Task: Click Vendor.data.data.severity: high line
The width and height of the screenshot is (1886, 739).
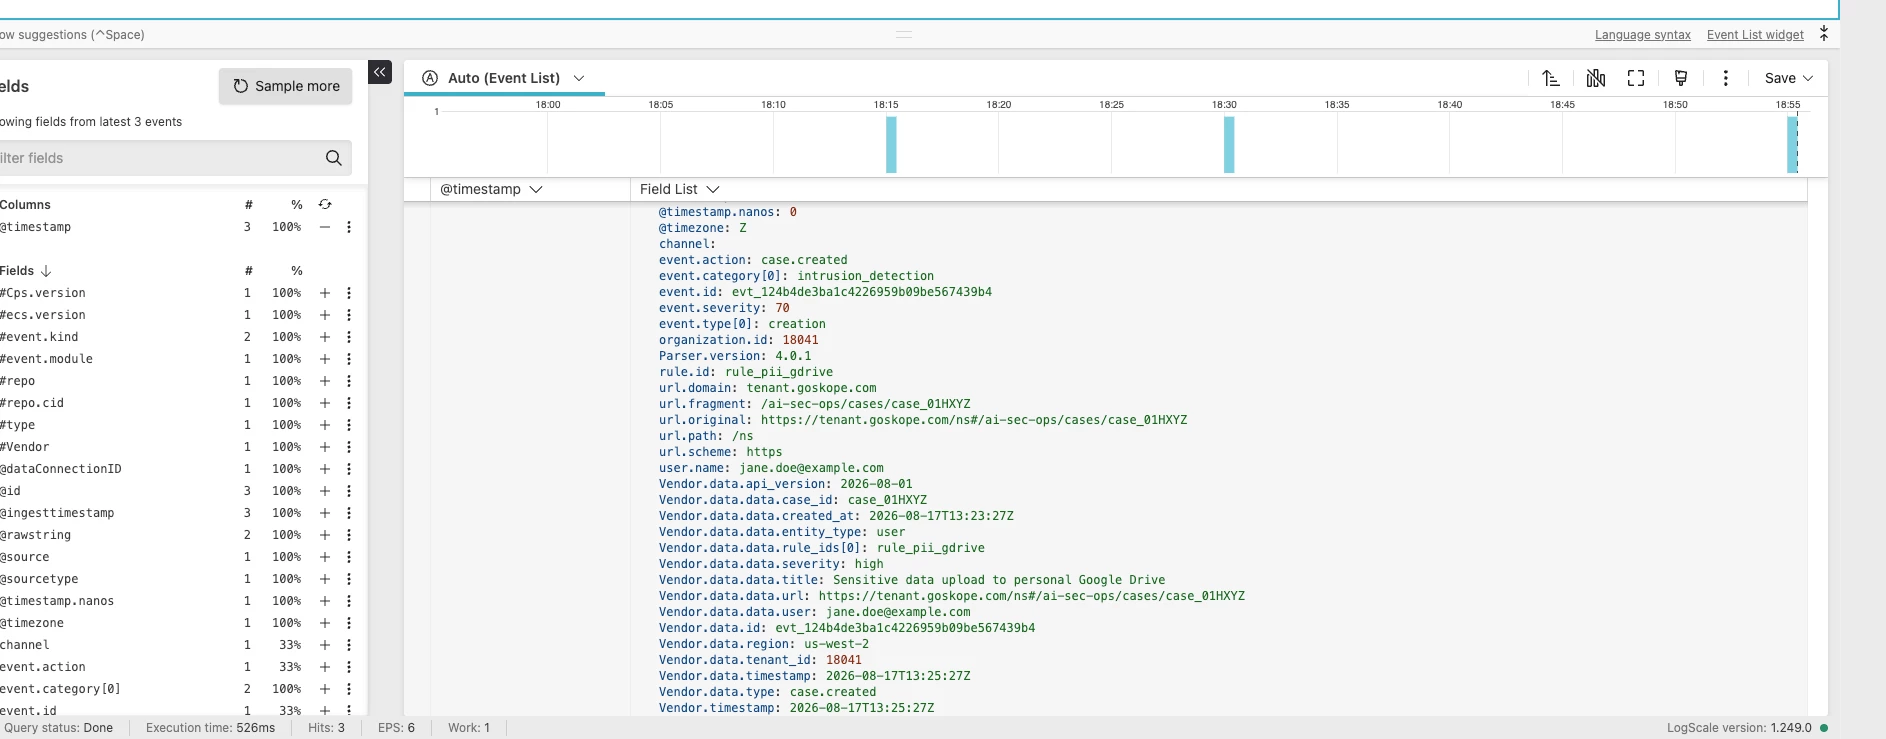Action: [x=771, y=564]
